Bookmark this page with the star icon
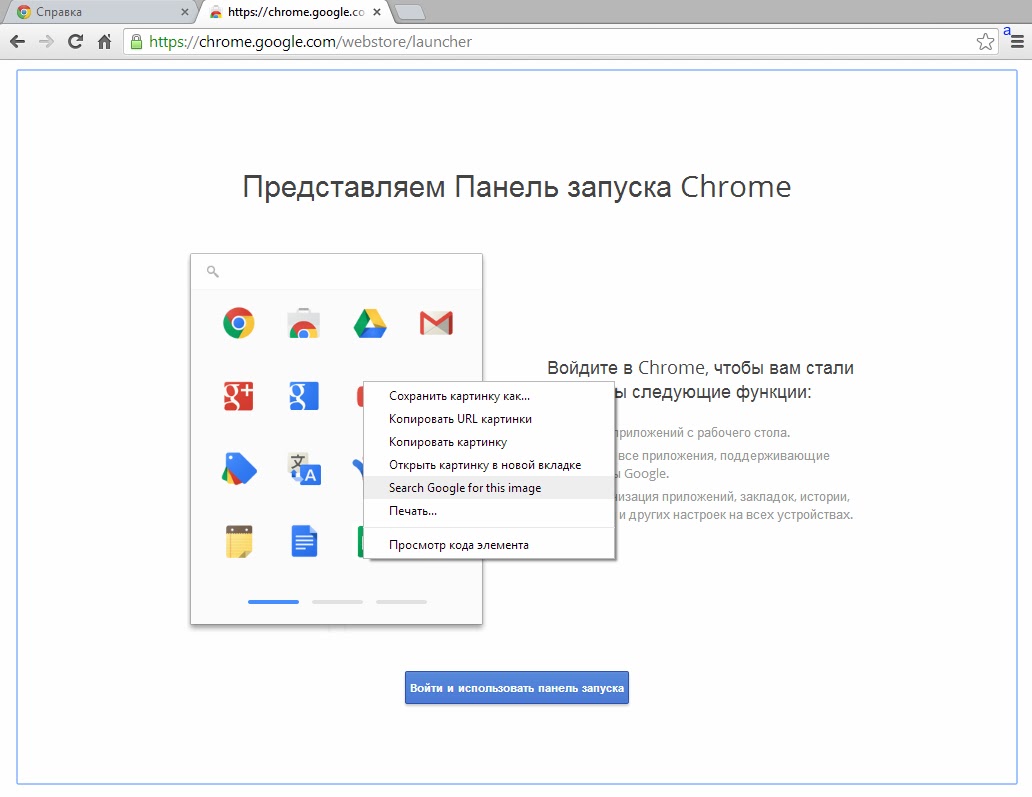This screenshot has height=797, width=1032. [985, 42]
